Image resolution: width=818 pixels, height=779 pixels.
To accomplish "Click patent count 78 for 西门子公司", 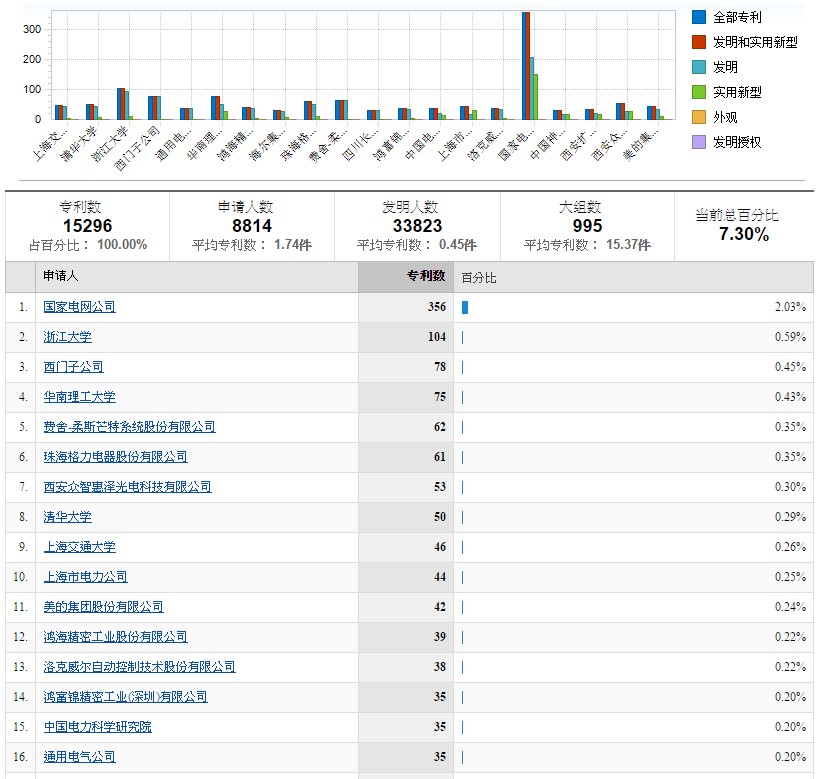I will (440, 367).
